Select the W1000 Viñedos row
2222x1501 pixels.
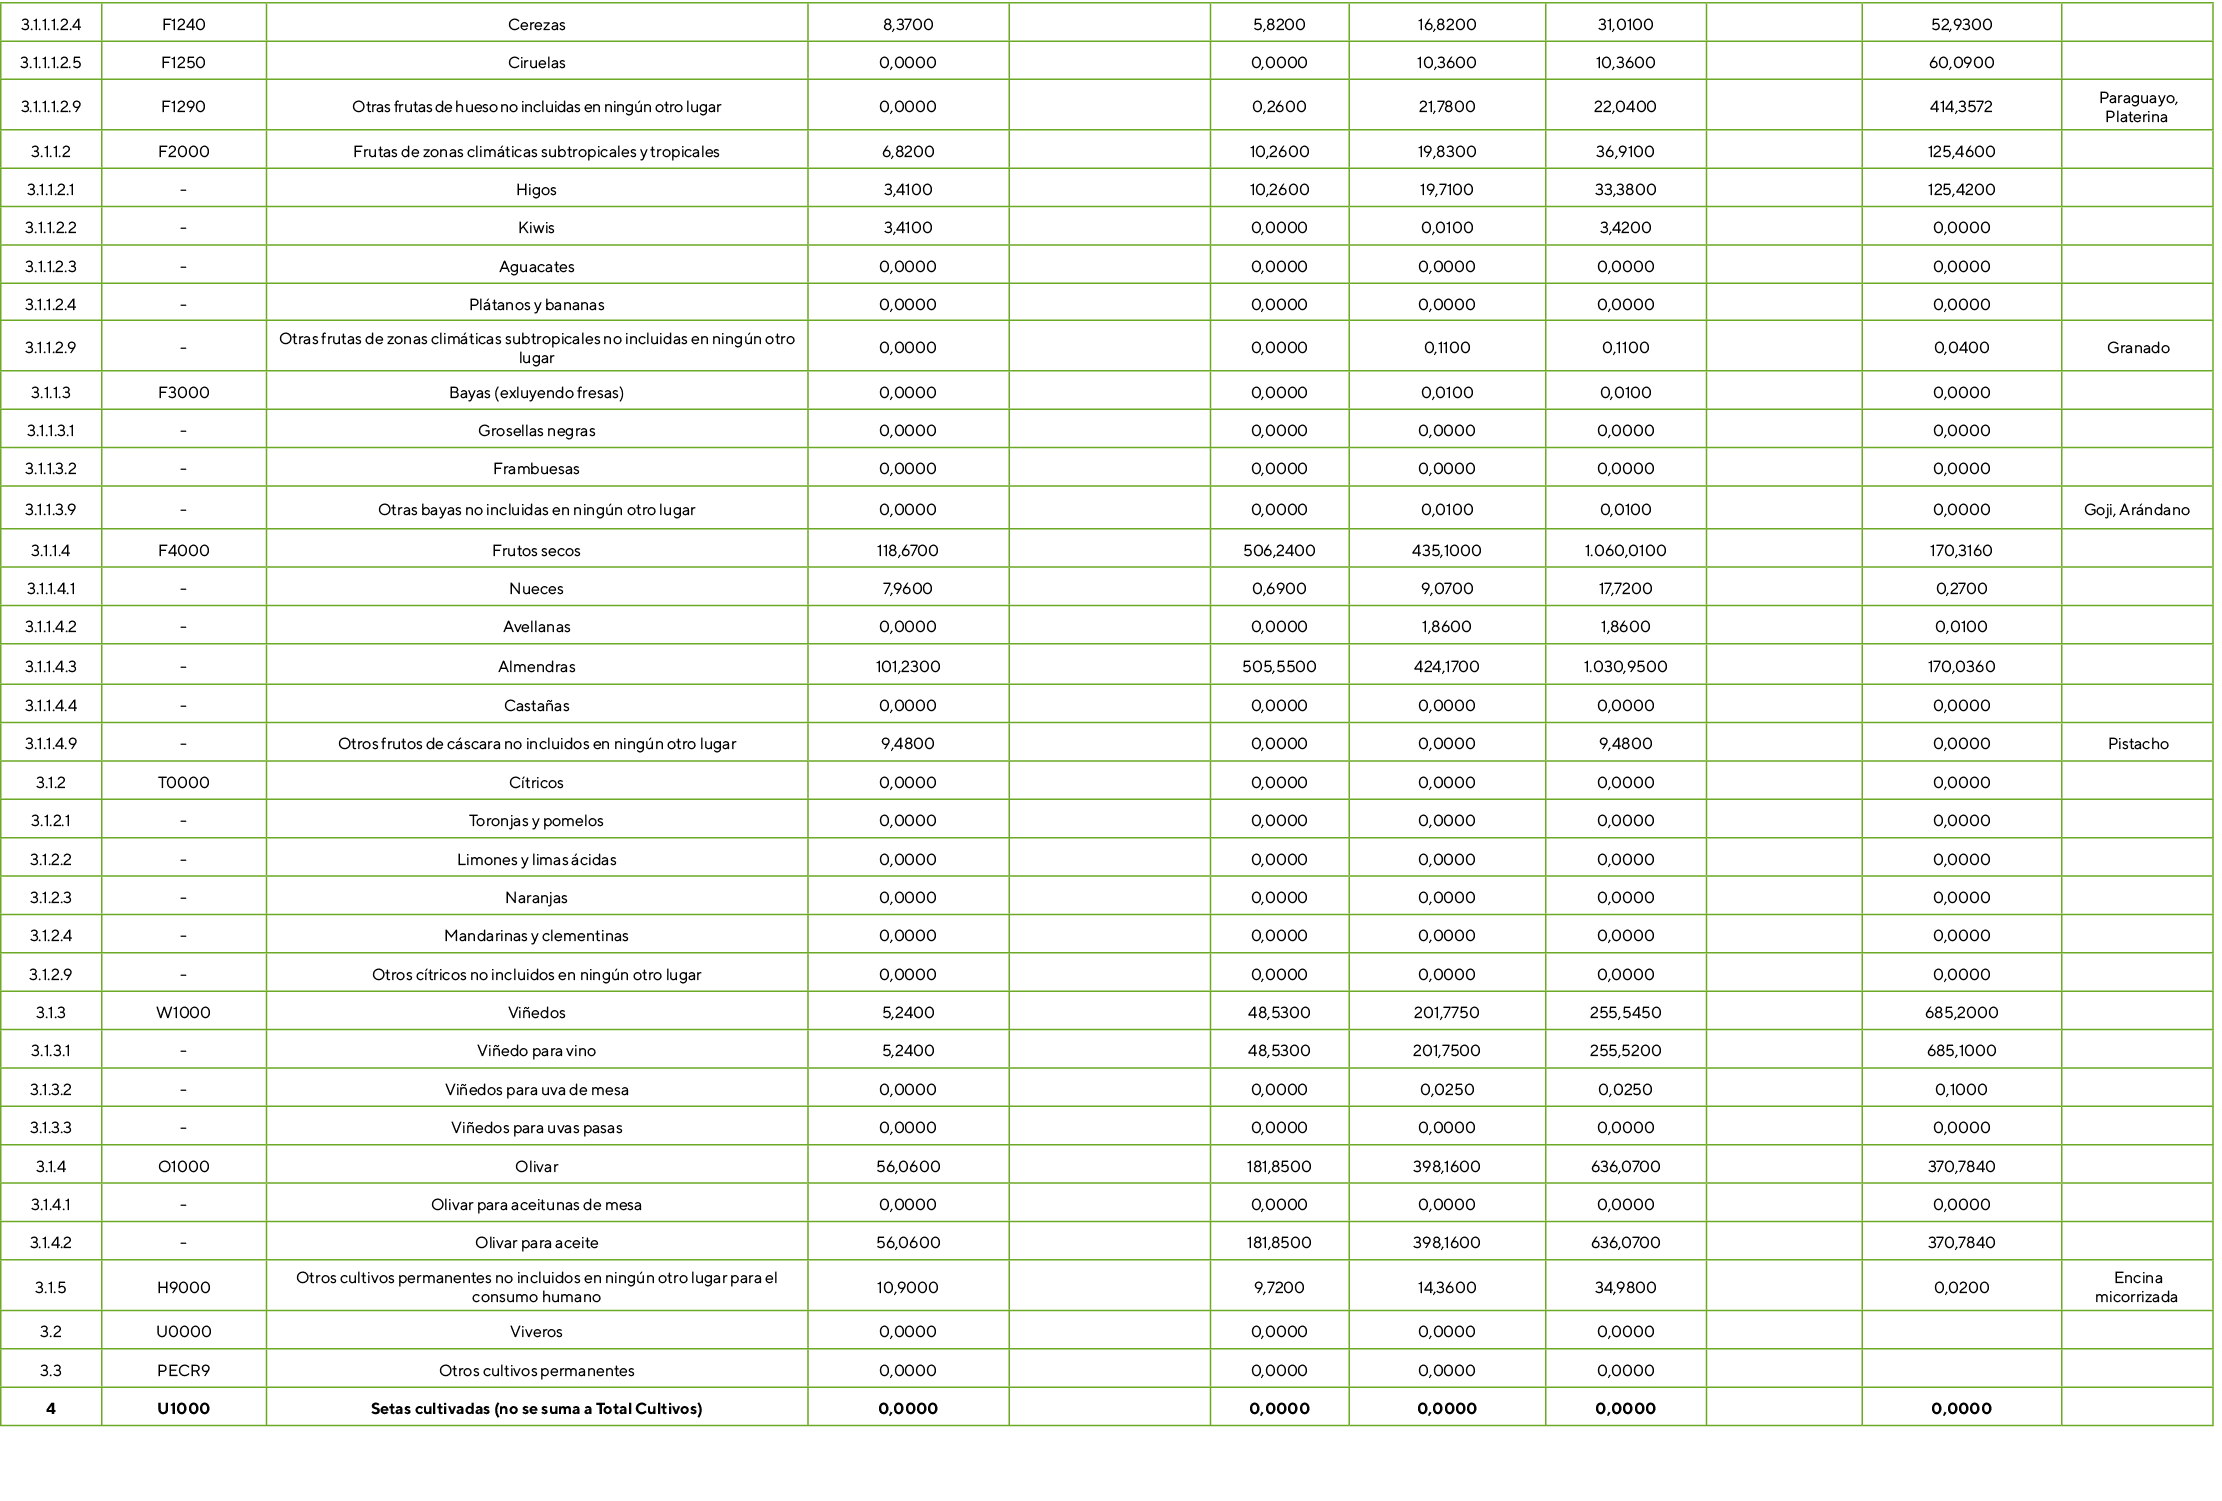537,1012
